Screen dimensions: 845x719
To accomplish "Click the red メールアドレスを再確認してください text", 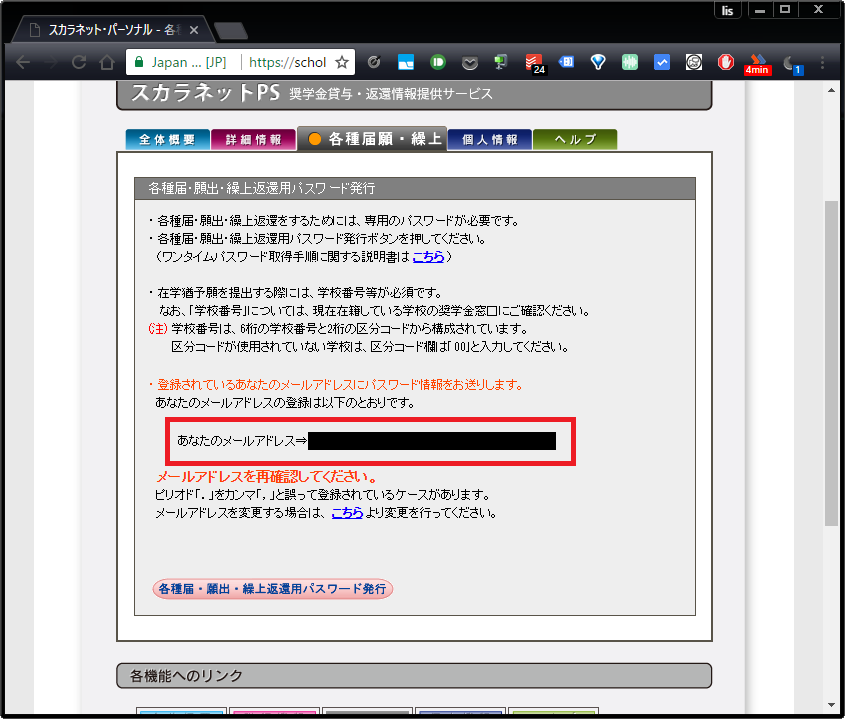I will pyautogui.click(x=267, y=476).
